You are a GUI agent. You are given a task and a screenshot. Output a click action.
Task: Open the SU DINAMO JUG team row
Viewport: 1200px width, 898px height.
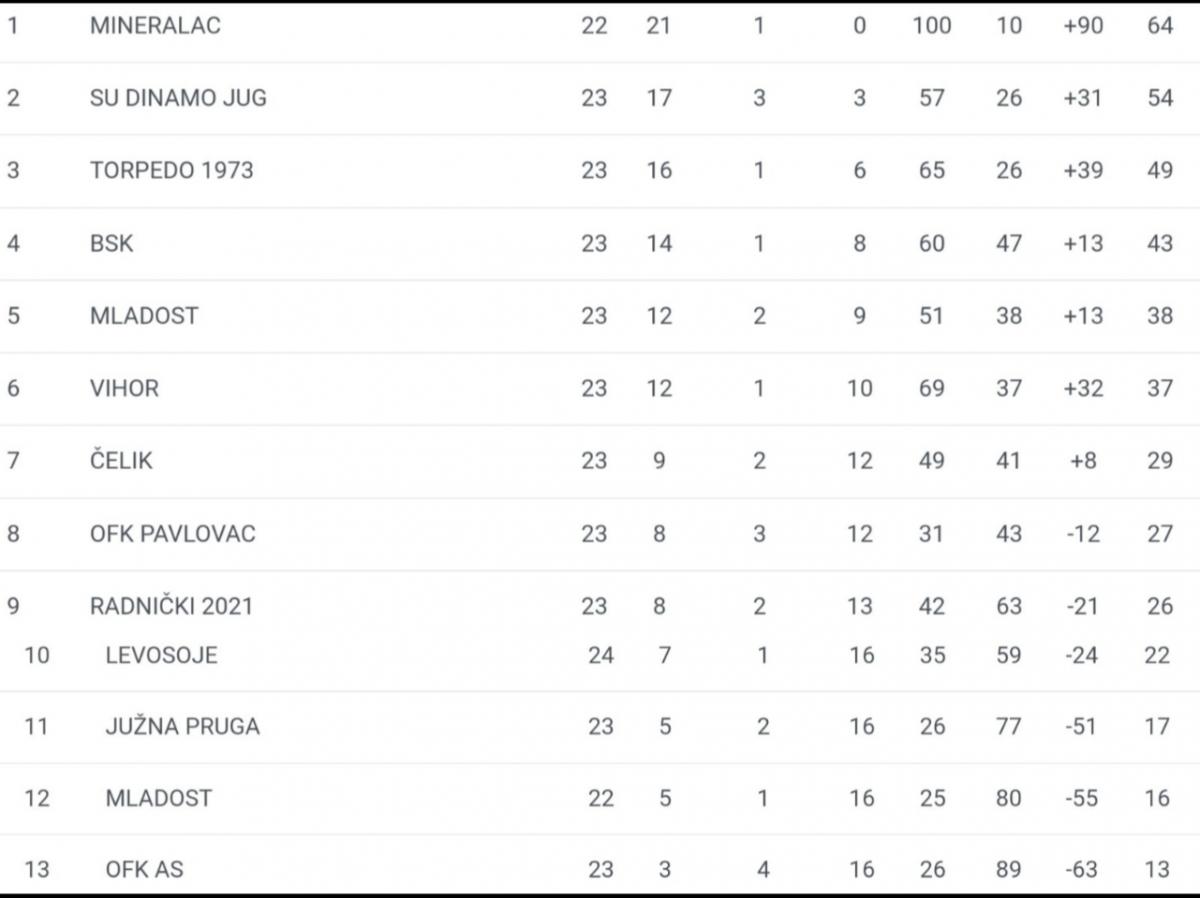click(x=600, y=98)
